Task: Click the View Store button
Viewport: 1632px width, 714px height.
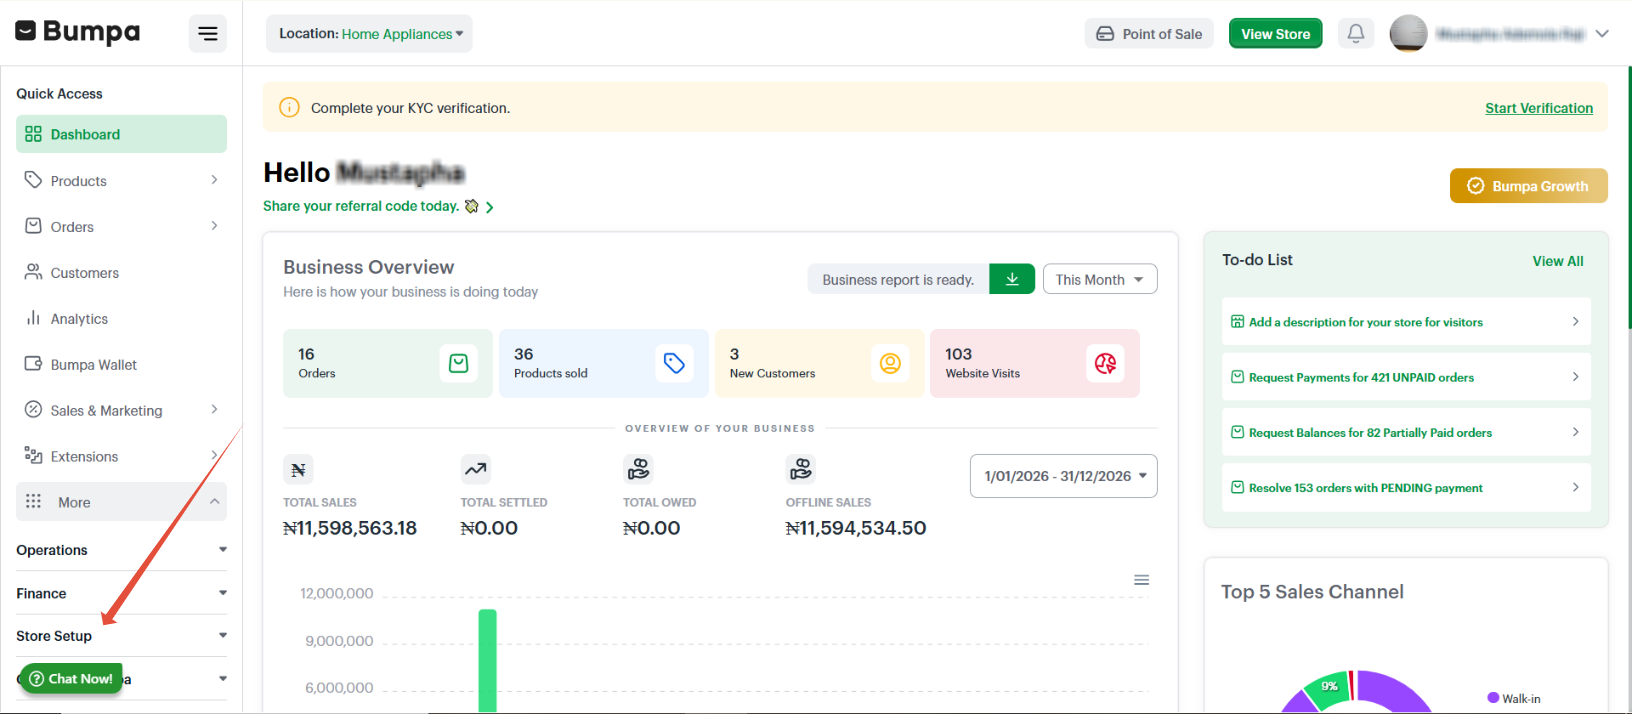Action: point(1275,34)
